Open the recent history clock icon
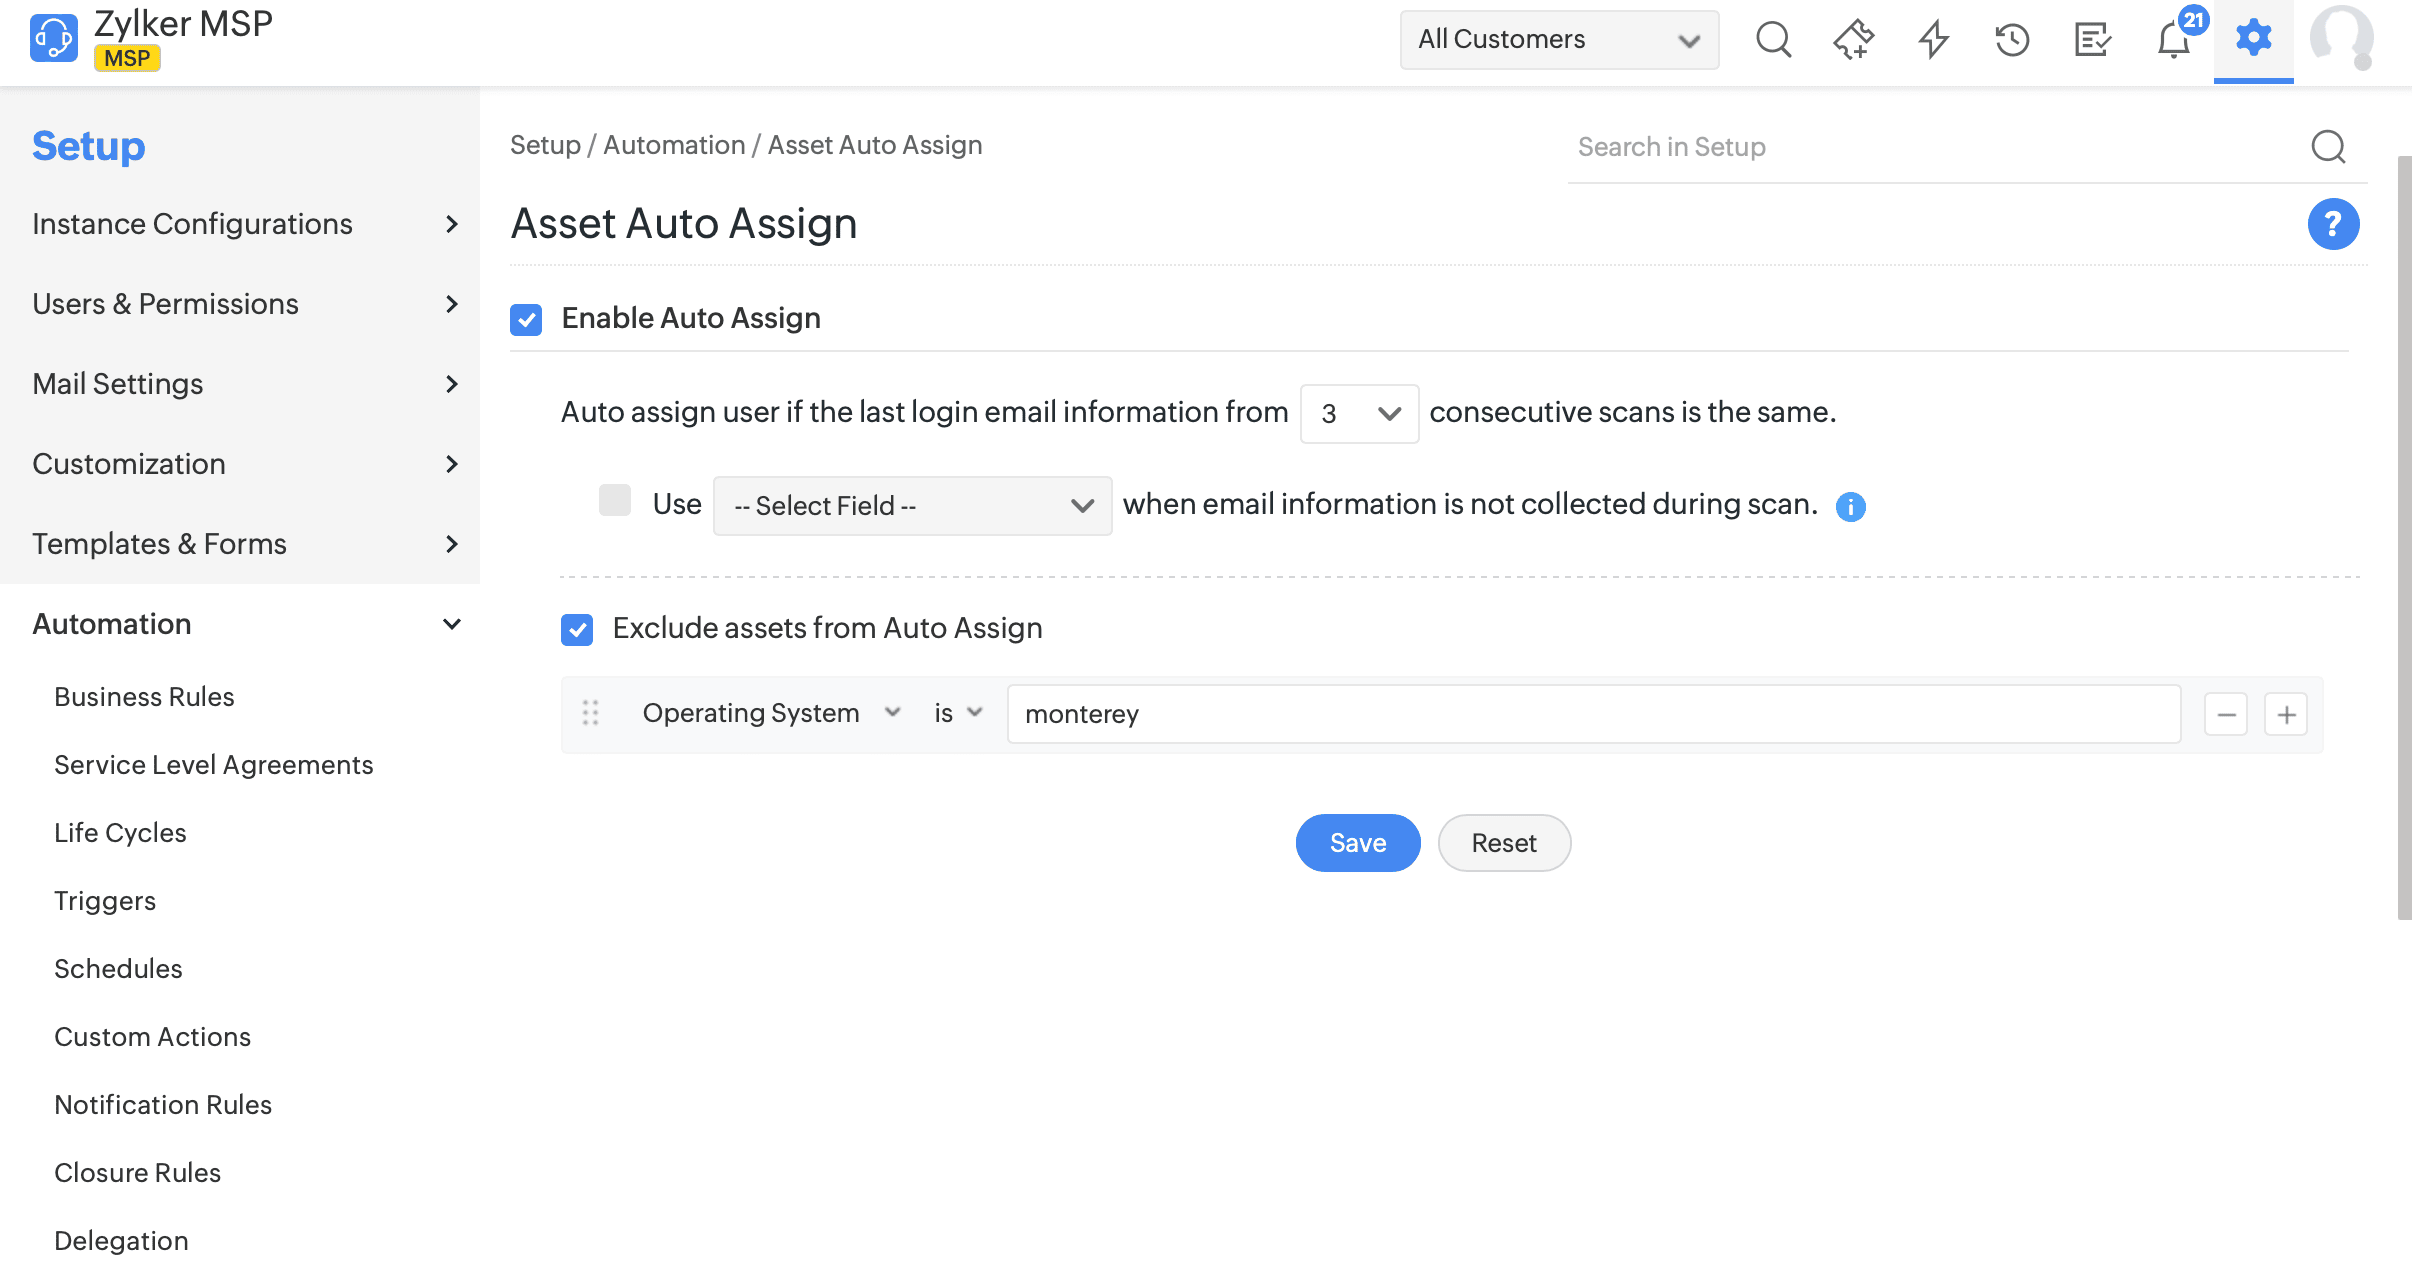The image size is (2412, 1286). 2012,40
